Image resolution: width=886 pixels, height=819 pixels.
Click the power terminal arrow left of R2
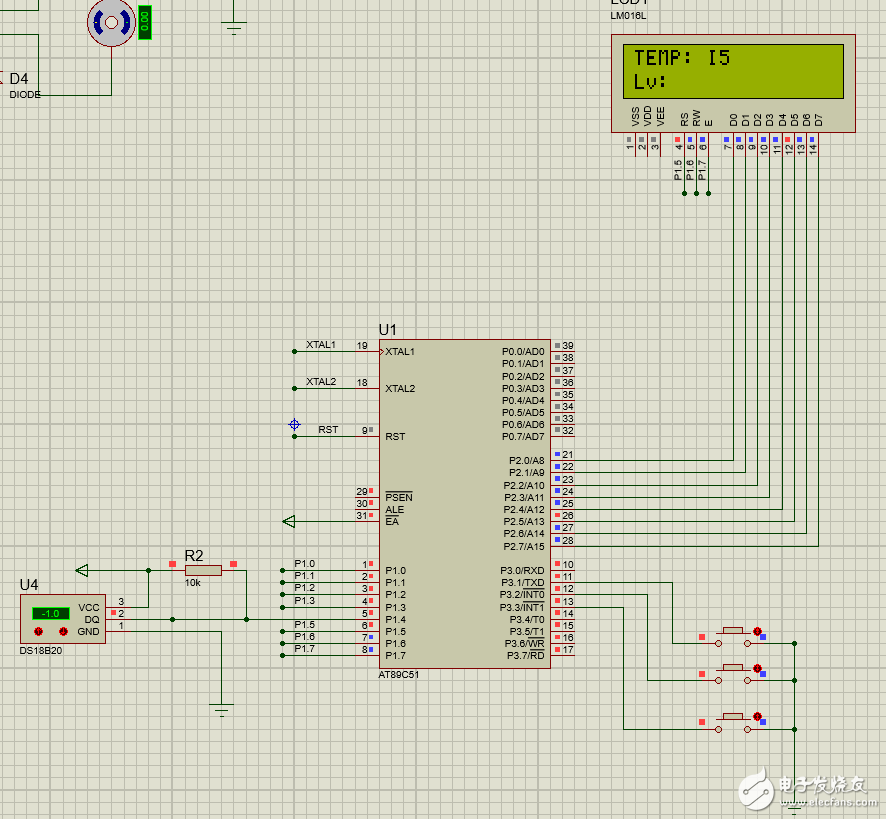(x=82, y=570)
